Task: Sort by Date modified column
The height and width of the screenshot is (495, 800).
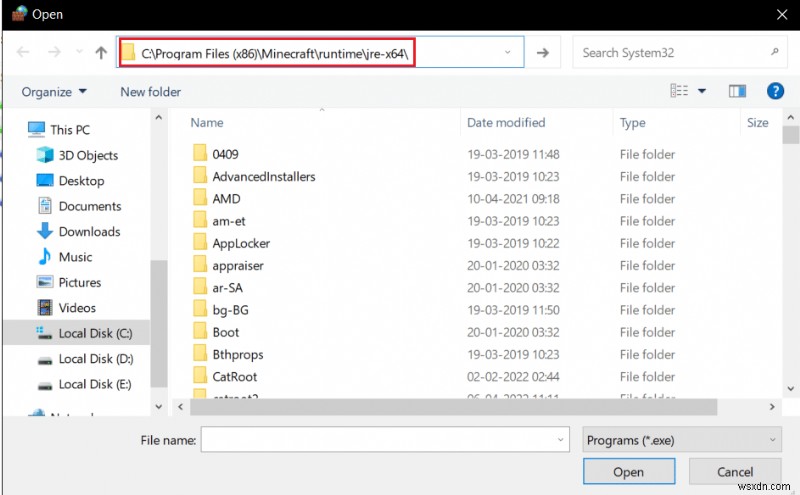Action: (506, 122)
